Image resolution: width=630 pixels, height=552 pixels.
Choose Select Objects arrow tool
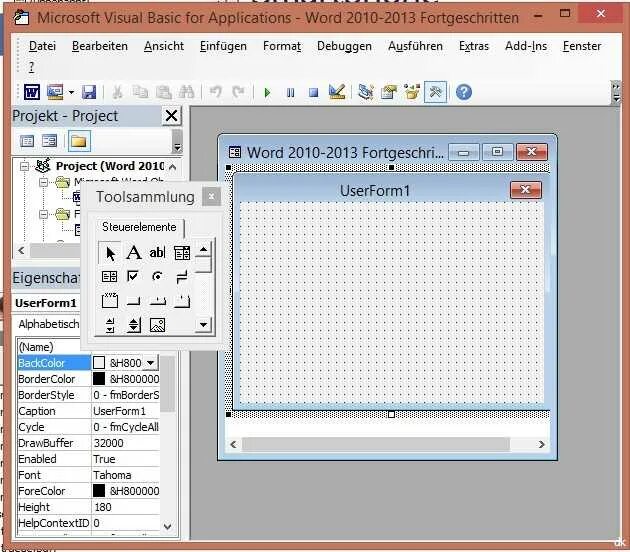(x=109, y=253)
